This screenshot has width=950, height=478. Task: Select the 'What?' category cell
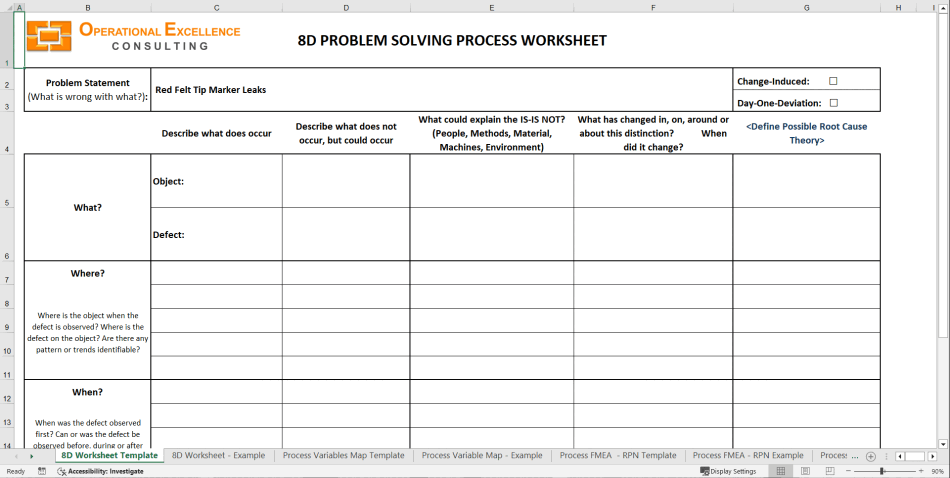[x=88, y=207]
